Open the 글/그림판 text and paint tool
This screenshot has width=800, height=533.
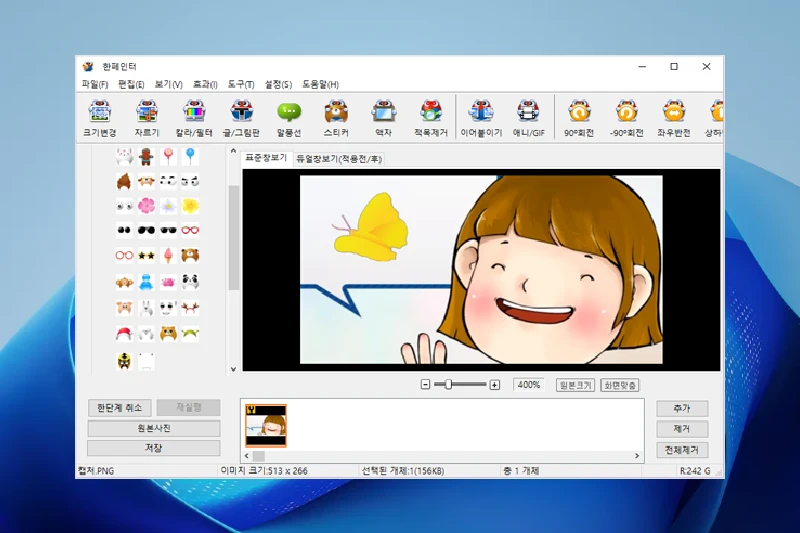point(241,118)
